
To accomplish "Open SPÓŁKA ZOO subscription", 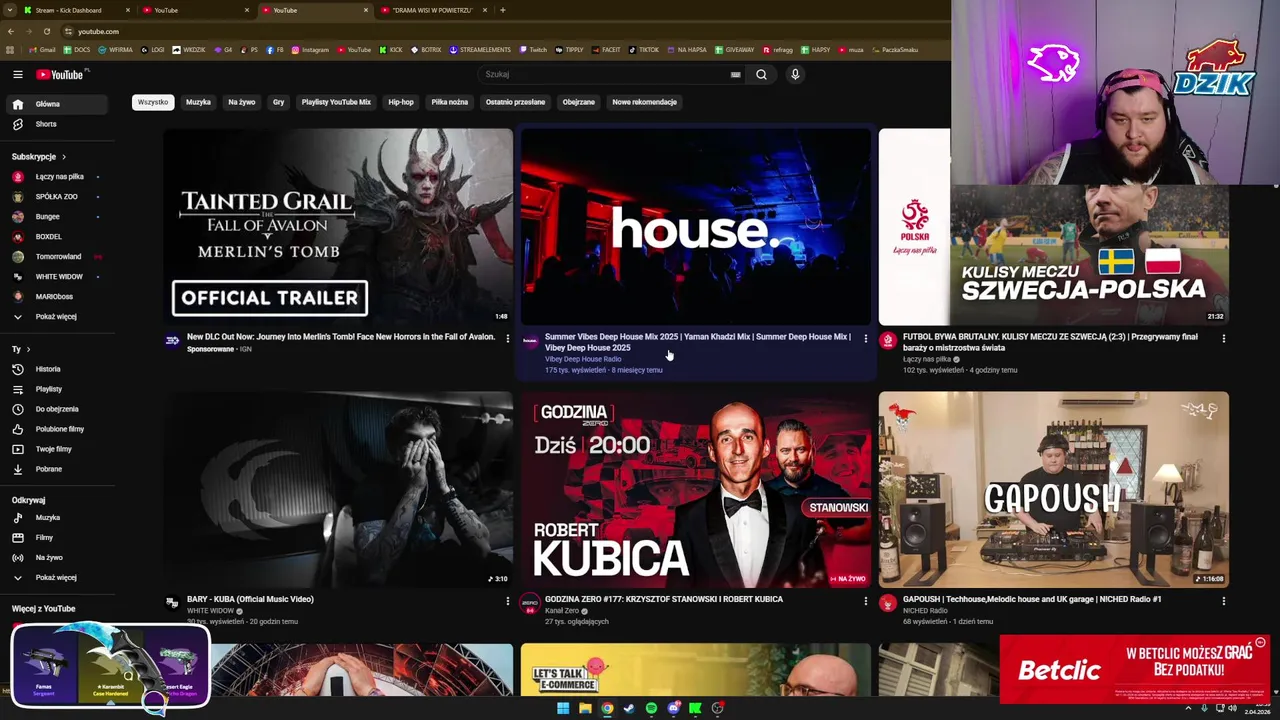I will [56, 197].
